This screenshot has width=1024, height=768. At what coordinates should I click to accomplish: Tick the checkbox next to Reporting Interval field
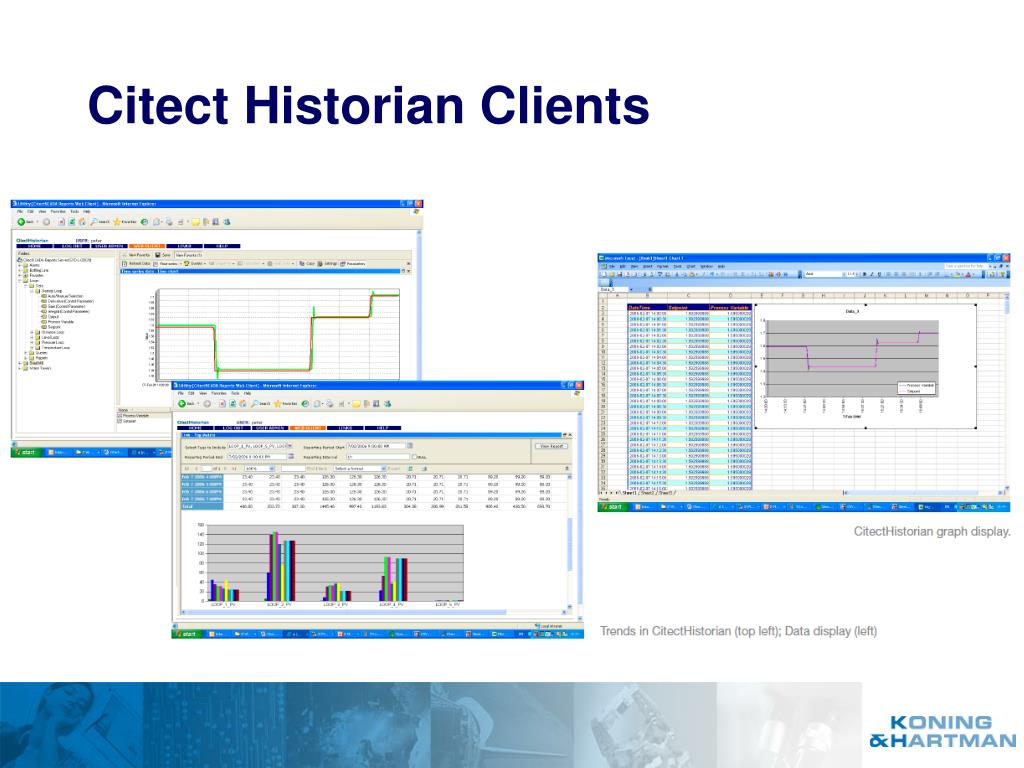click(415, 456)
